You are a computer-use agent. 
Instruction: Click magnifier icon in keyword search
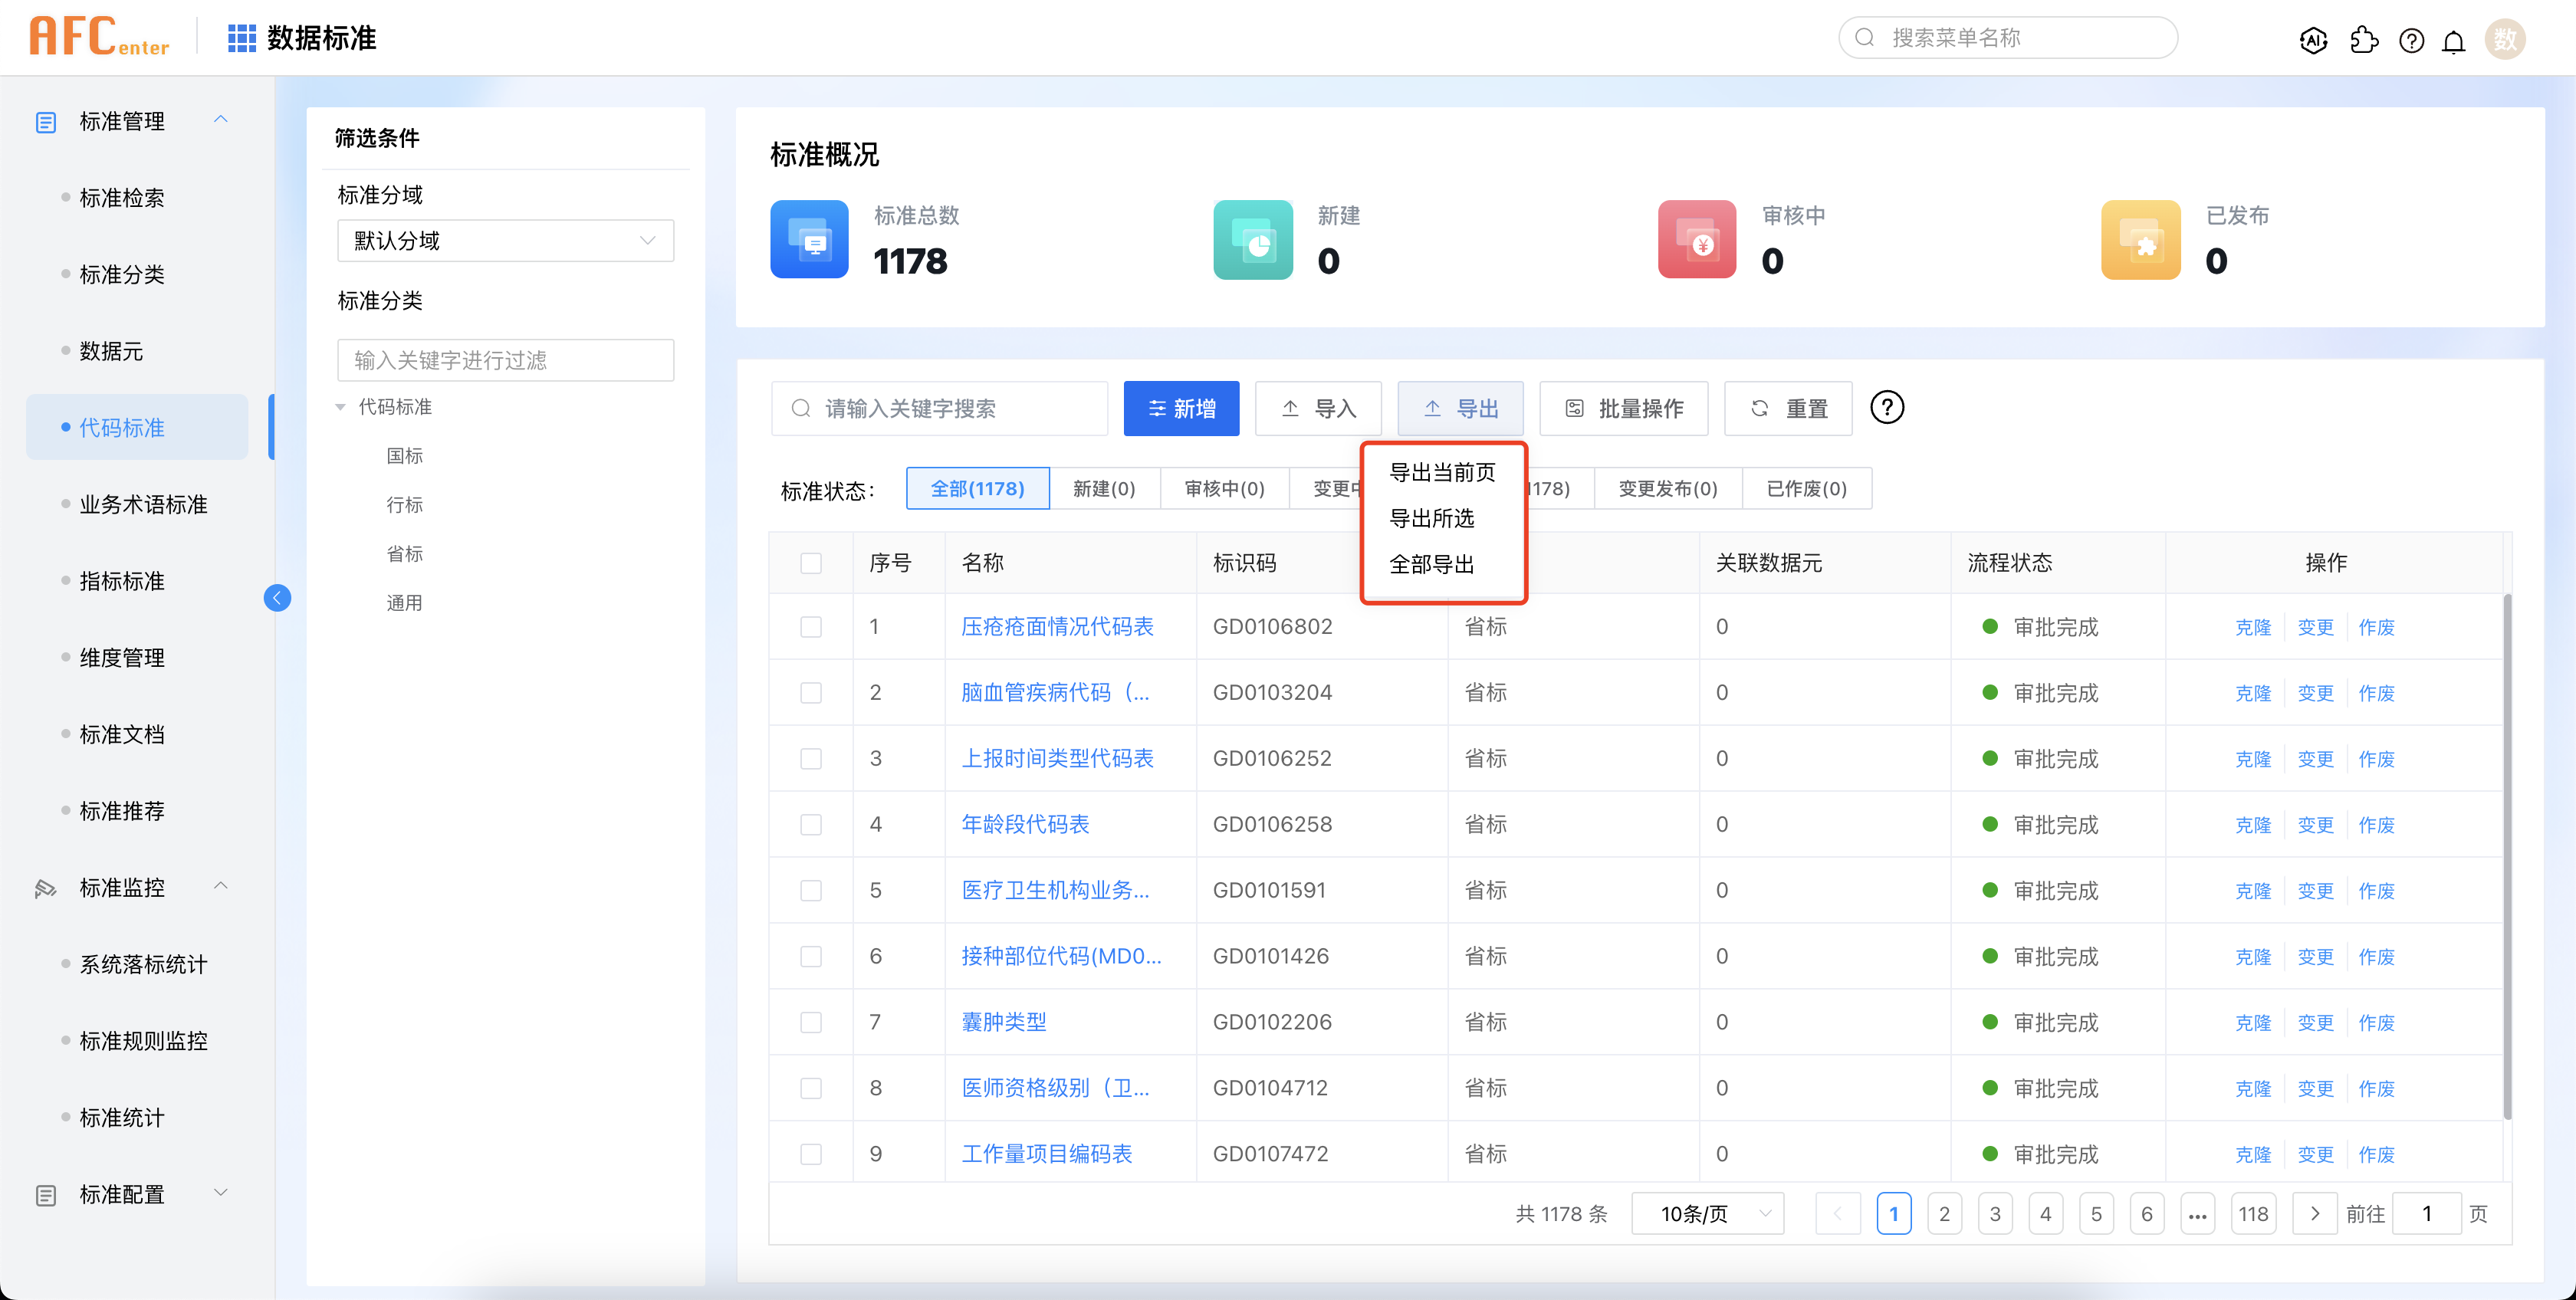click(x=801, y=408)
